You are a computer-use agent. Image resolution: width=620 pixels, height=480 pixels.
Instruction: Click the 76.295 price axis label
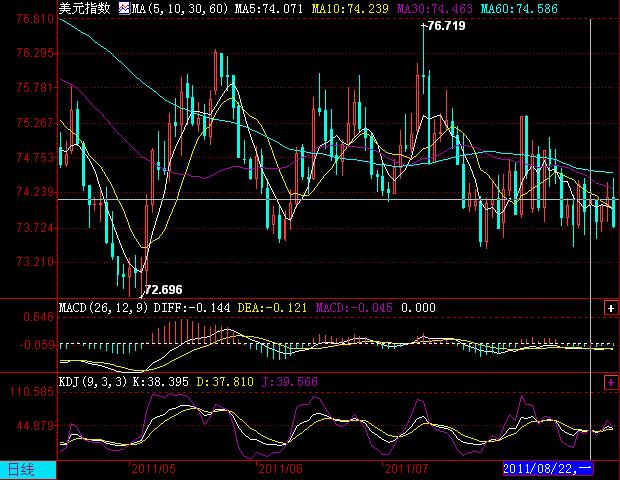click(x=35, y=53)
